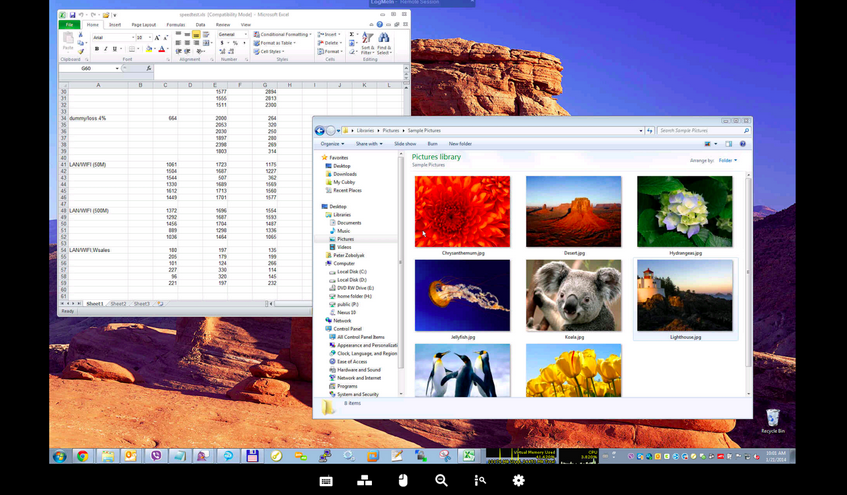The image size is (847, 495).
Task: Click the Bold formatting icon in Excel
Action: 95,48
